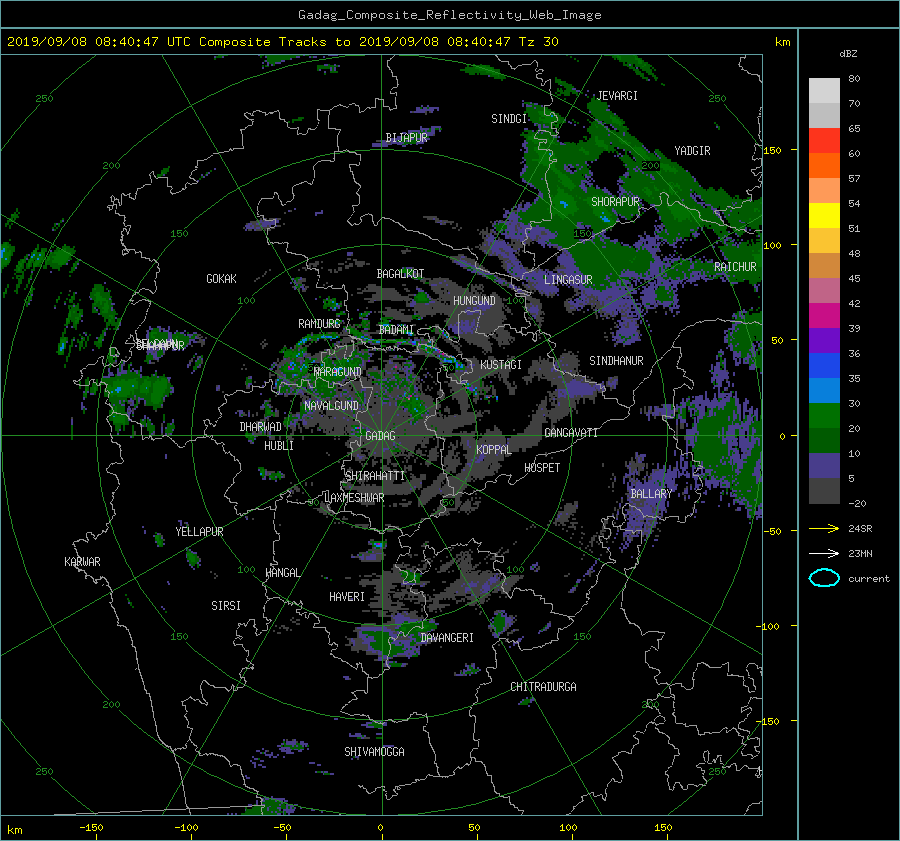This screenshot has height=841, width=900.
Task: Click the DAVANGERI label
Action: pos(447,638)
